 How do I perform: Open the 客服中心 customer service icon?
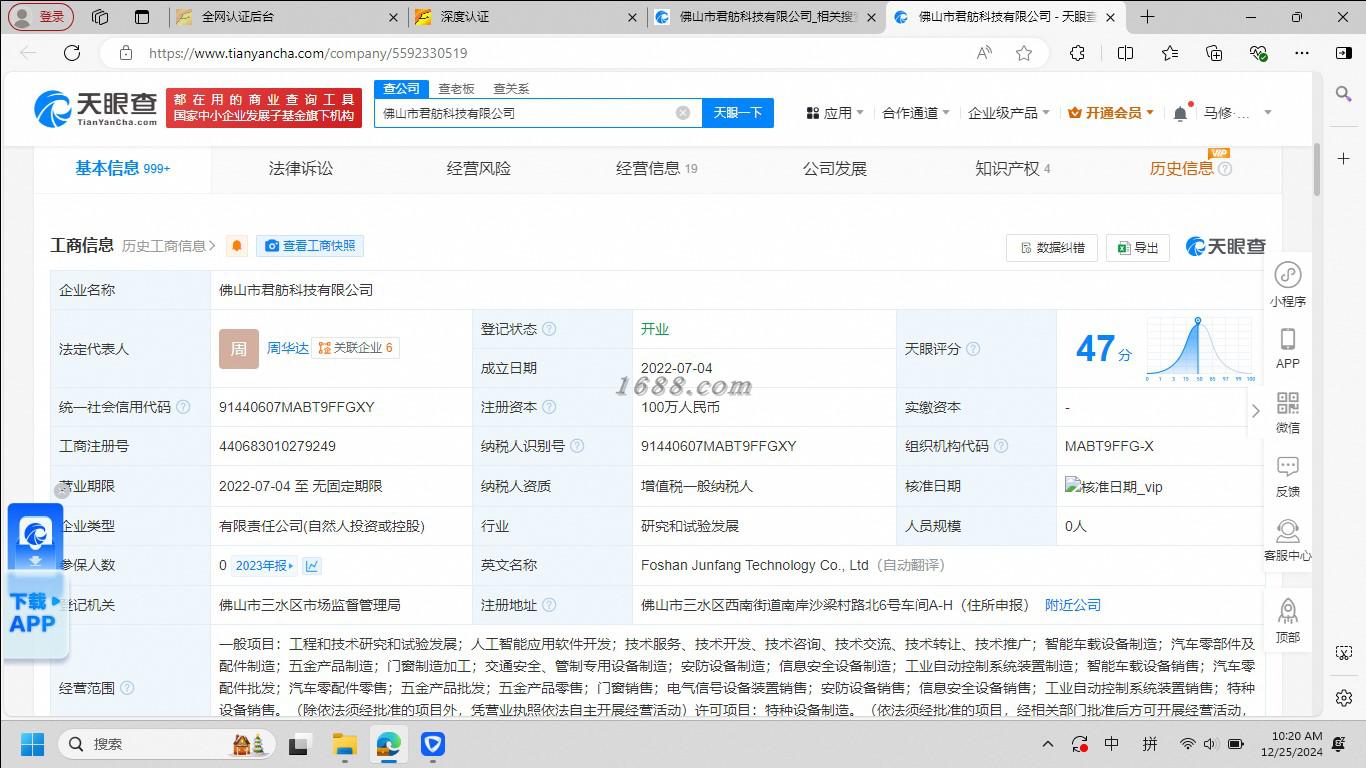pos(1288,531)
